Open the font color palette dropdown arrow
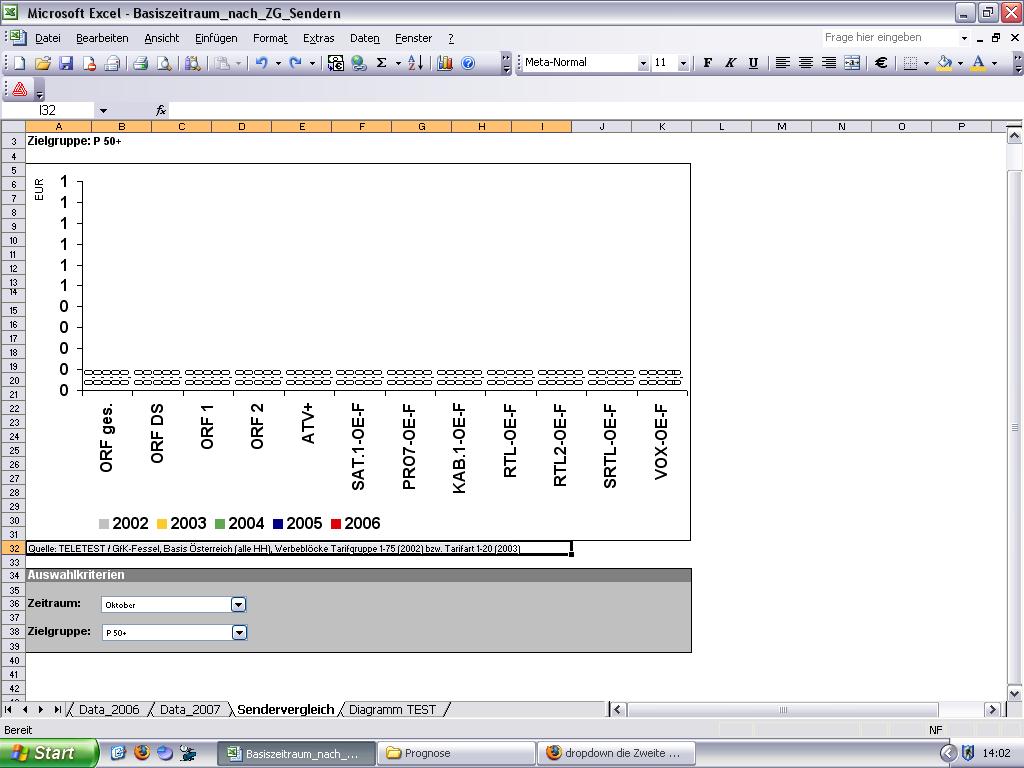This screenshot has height=768, width=1024. pos(995,63)
